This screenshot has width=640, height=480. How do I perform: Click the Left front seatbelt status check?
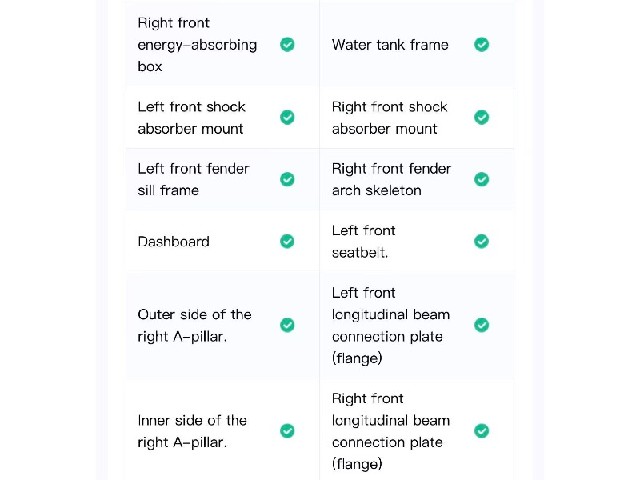[481, 241]
